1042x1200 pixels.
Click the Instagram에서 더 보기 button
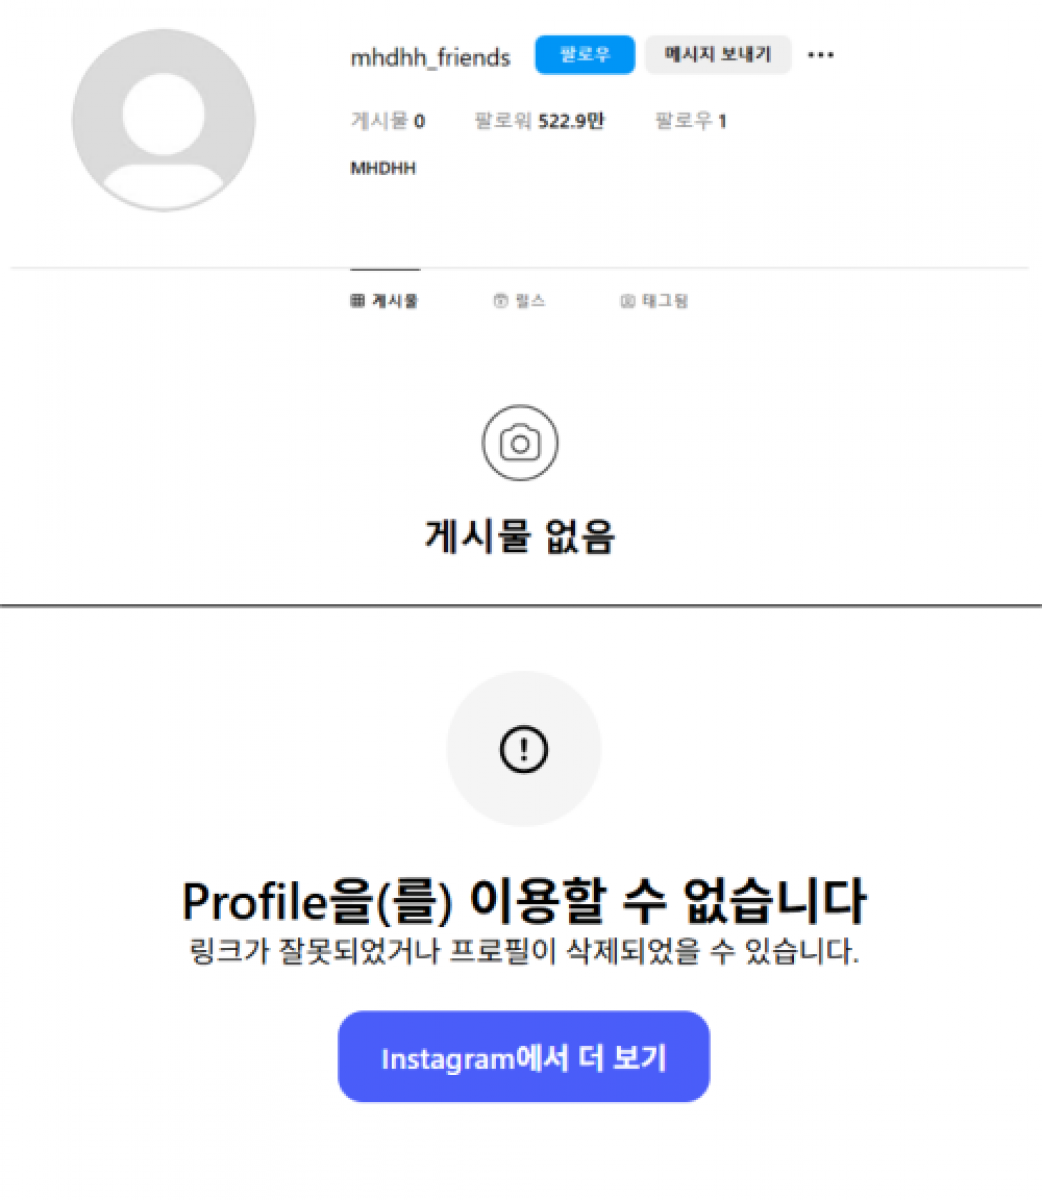point(523,1057)
